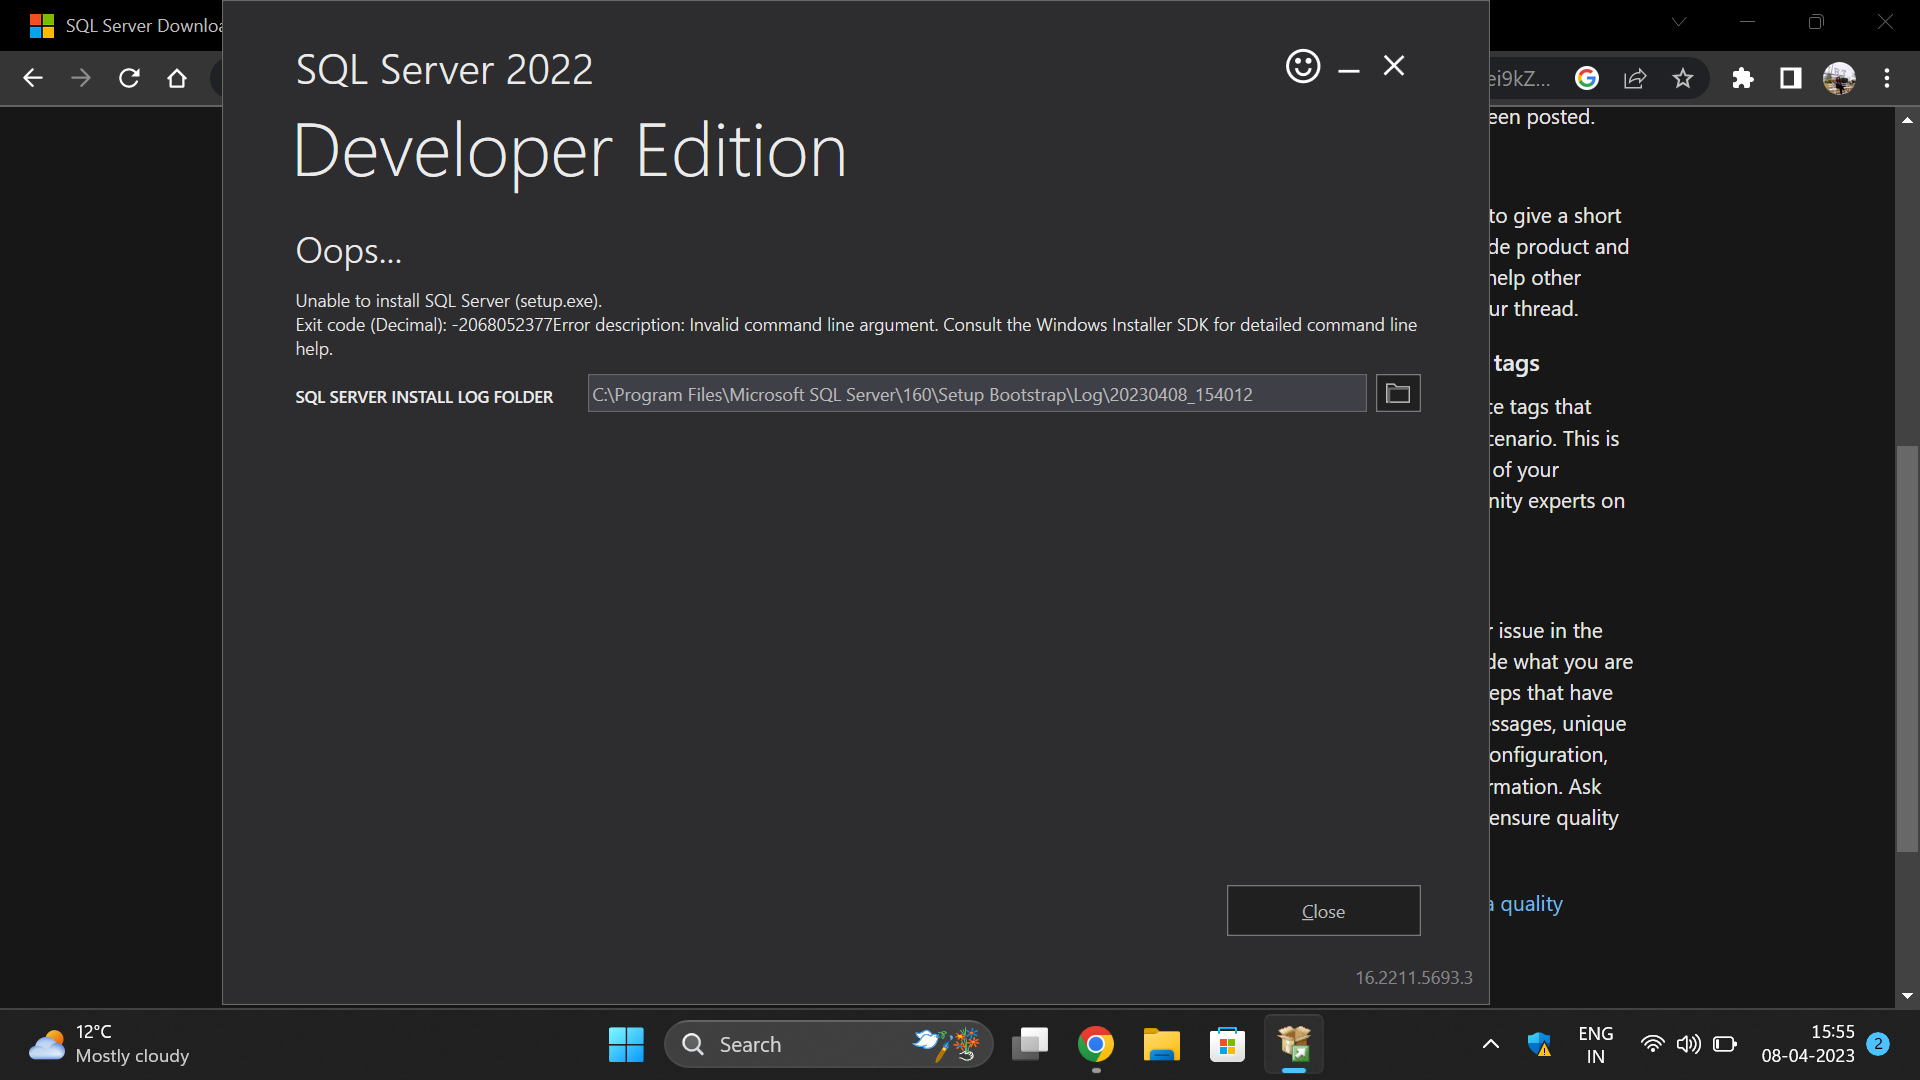Image resolution: width=1920 pixels, height=1080 pixels.
Task: Click the share page icon
Action: [1634, 78]
